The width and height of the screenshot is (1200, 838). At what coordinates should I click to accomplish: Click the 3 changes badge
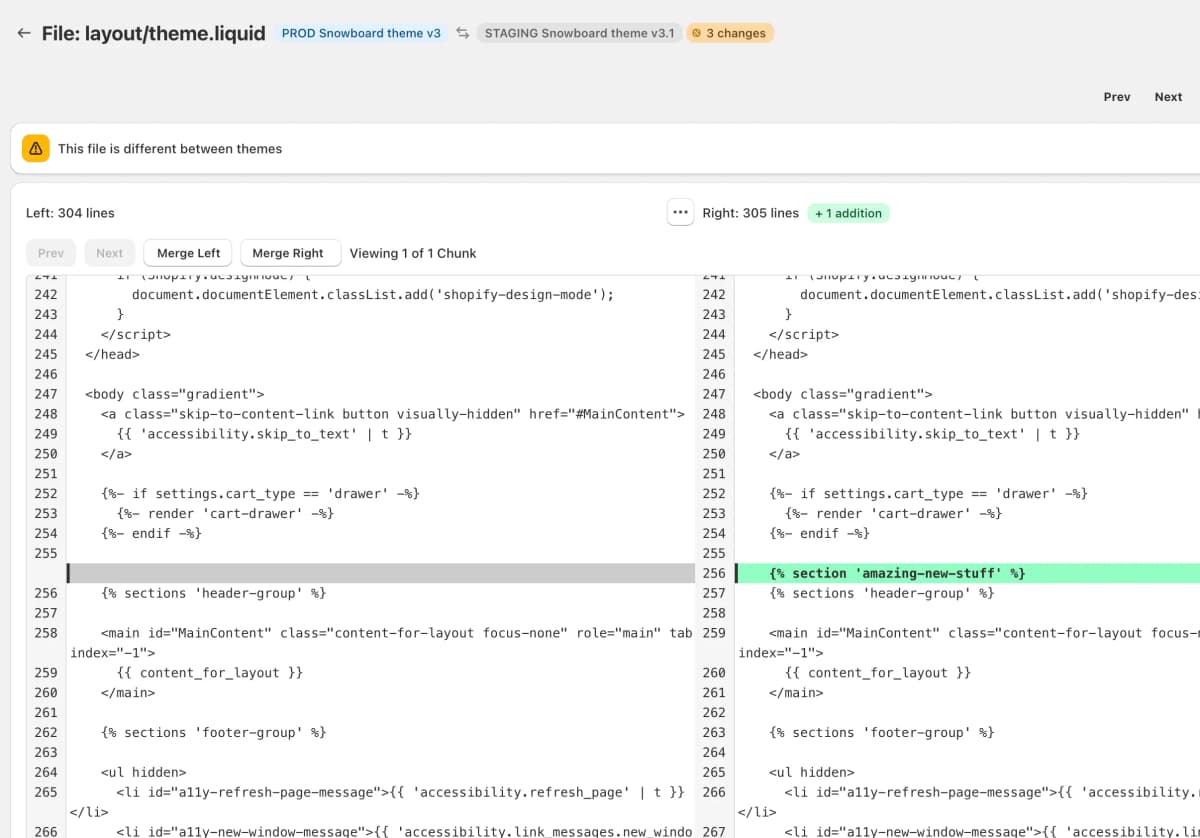tap(730, 32)
